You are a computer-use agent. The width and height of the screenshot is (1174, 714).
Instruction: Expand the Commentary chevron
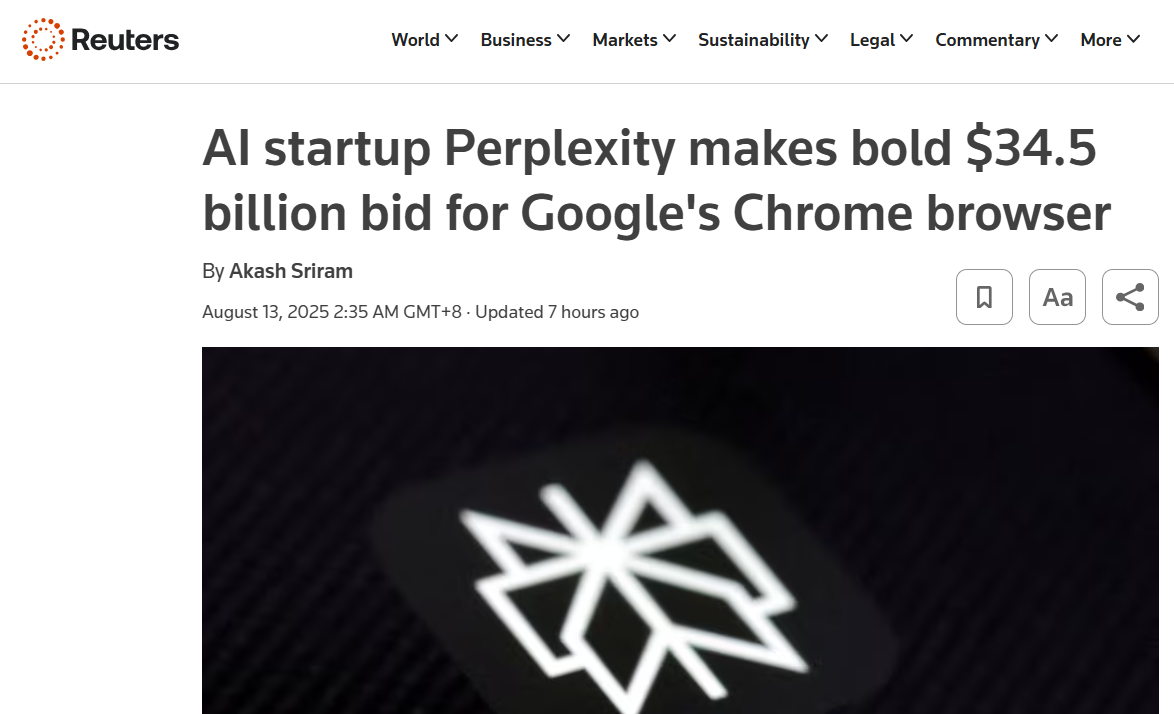click(1052, 39)
